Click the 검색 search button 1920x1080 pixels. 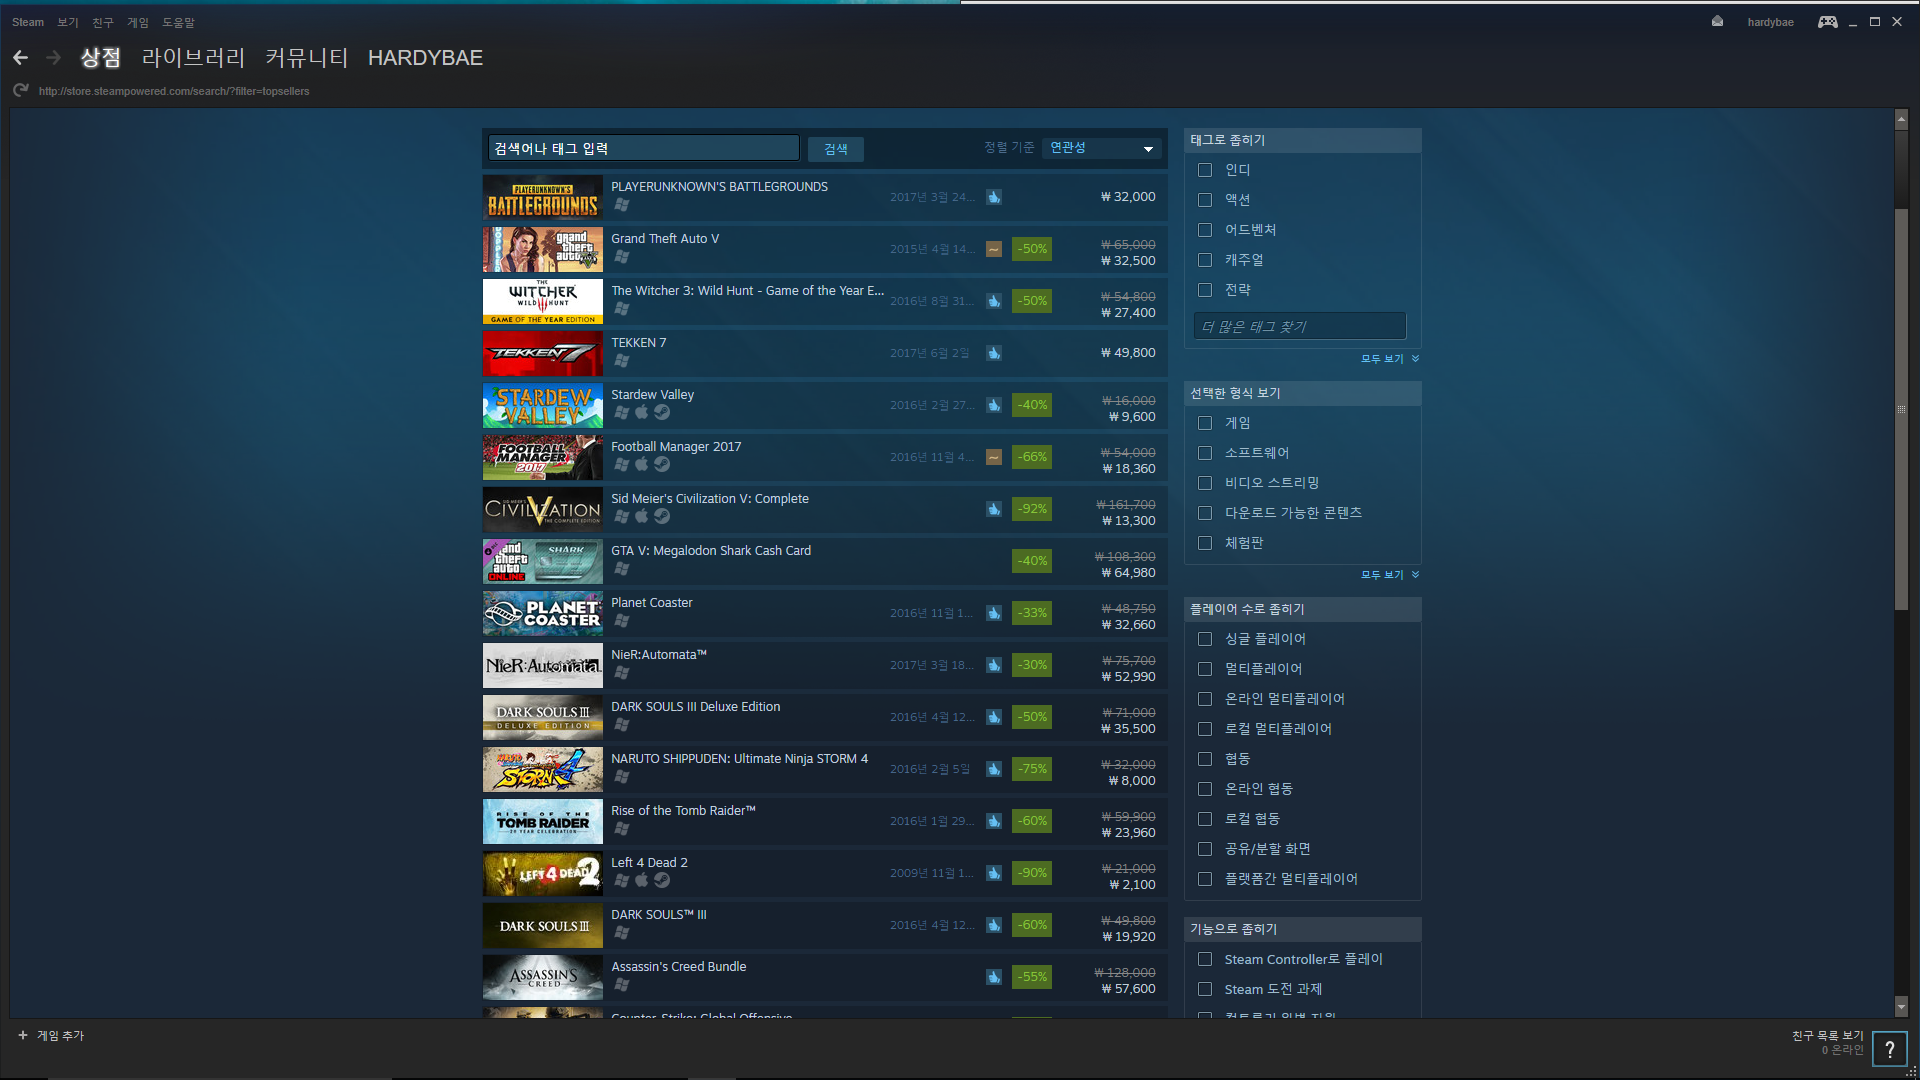pos(836,149)
